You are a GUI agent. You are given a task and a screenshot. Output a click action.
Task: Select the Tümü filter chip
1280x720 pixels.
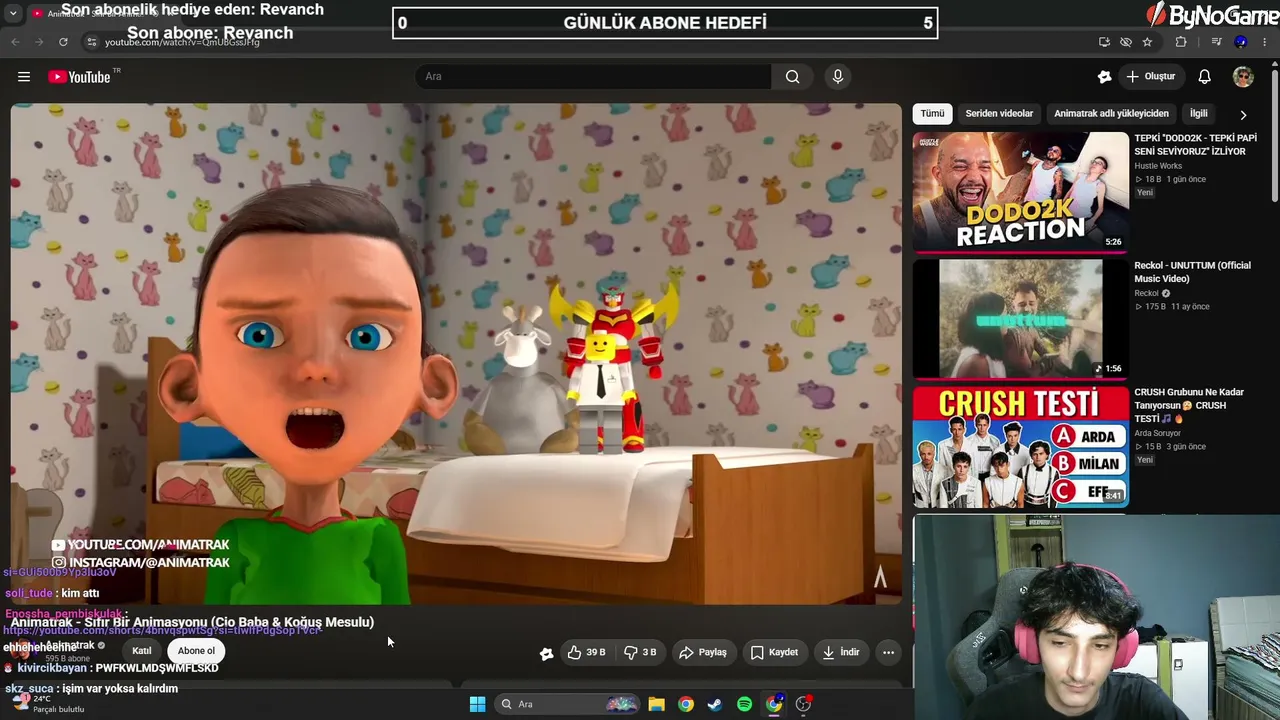point(932,114)
